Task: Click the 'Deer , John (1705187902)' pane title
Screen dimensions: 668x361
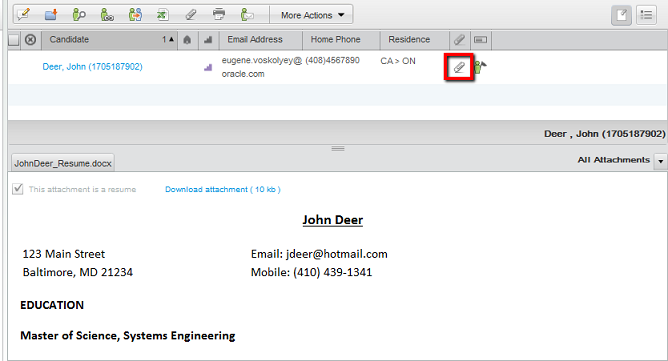Action: click(x=605, y=134)
